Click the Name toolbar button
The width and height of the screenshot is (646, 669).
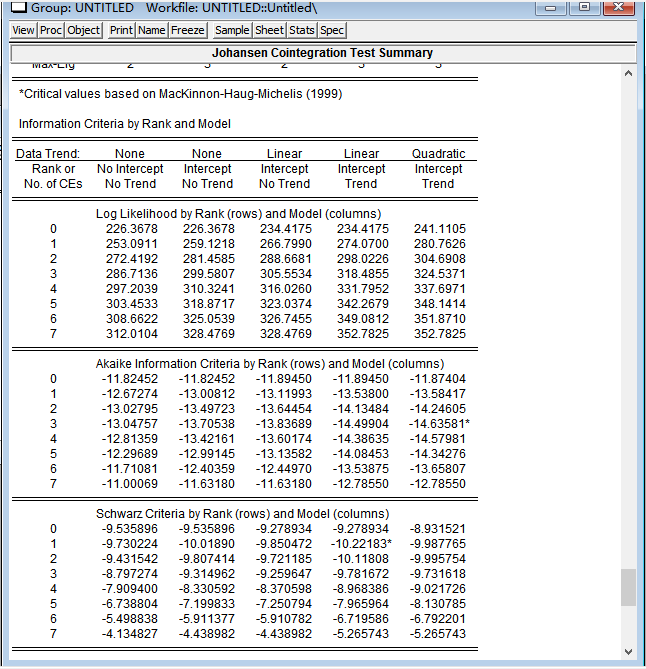pos(152,30)
